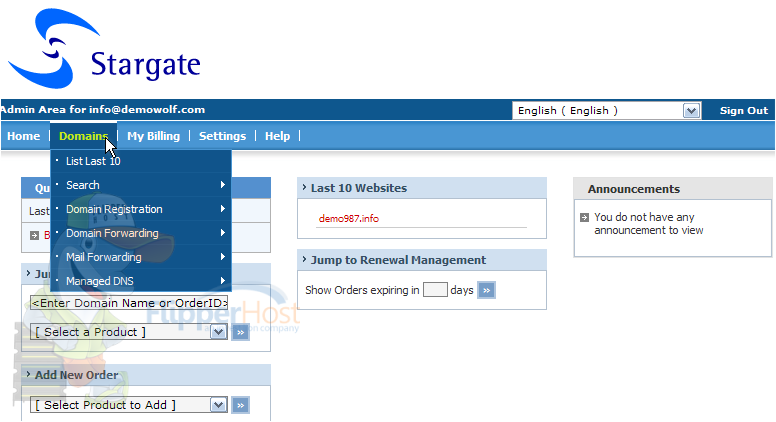
Task: Expand Domain Forwarding submenu
Action: (141, 233)
